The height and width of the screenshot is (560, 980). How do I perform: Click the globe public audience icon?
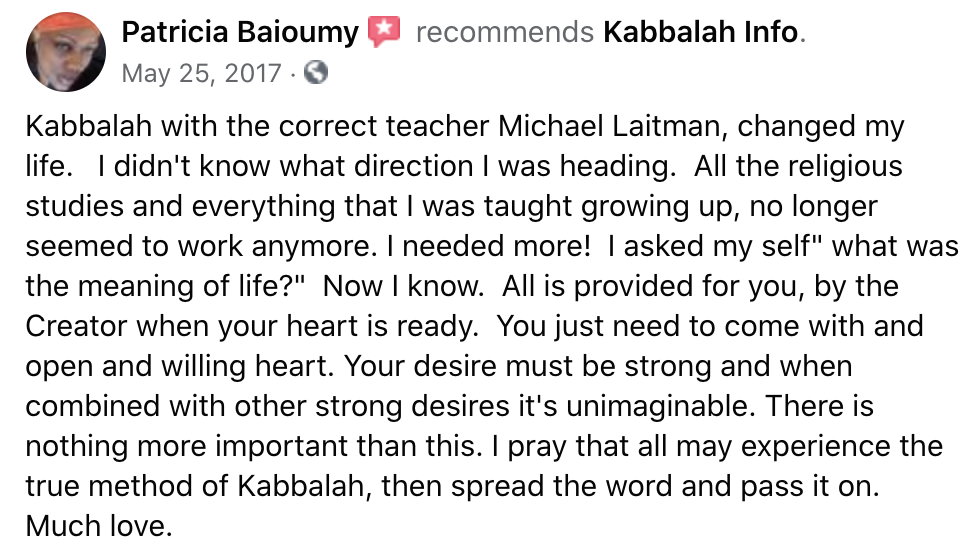(x=316, y=73)
